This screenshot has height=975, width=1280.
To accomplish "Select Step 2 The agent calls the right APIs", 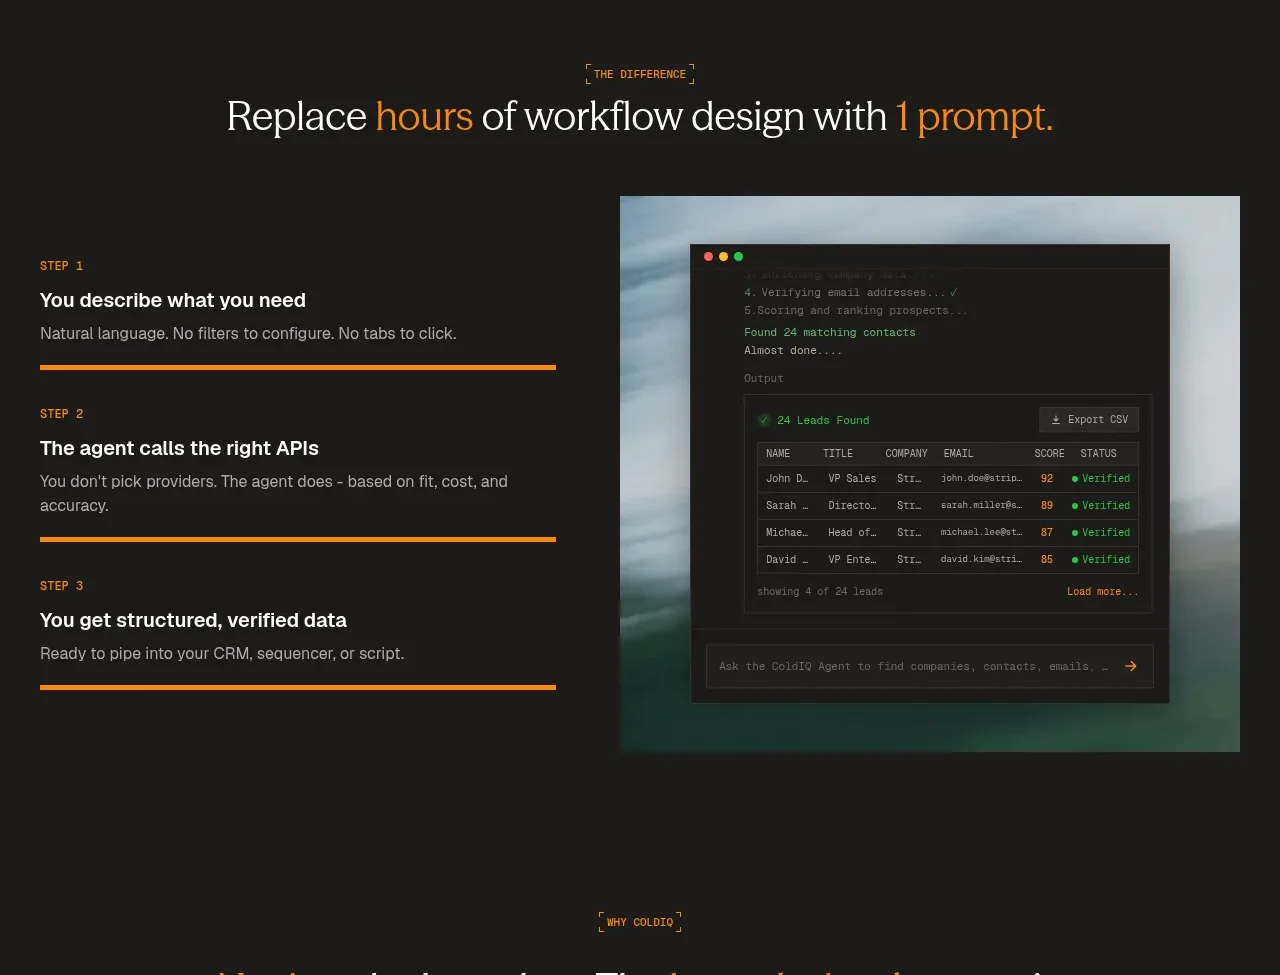I will (298, 473).
